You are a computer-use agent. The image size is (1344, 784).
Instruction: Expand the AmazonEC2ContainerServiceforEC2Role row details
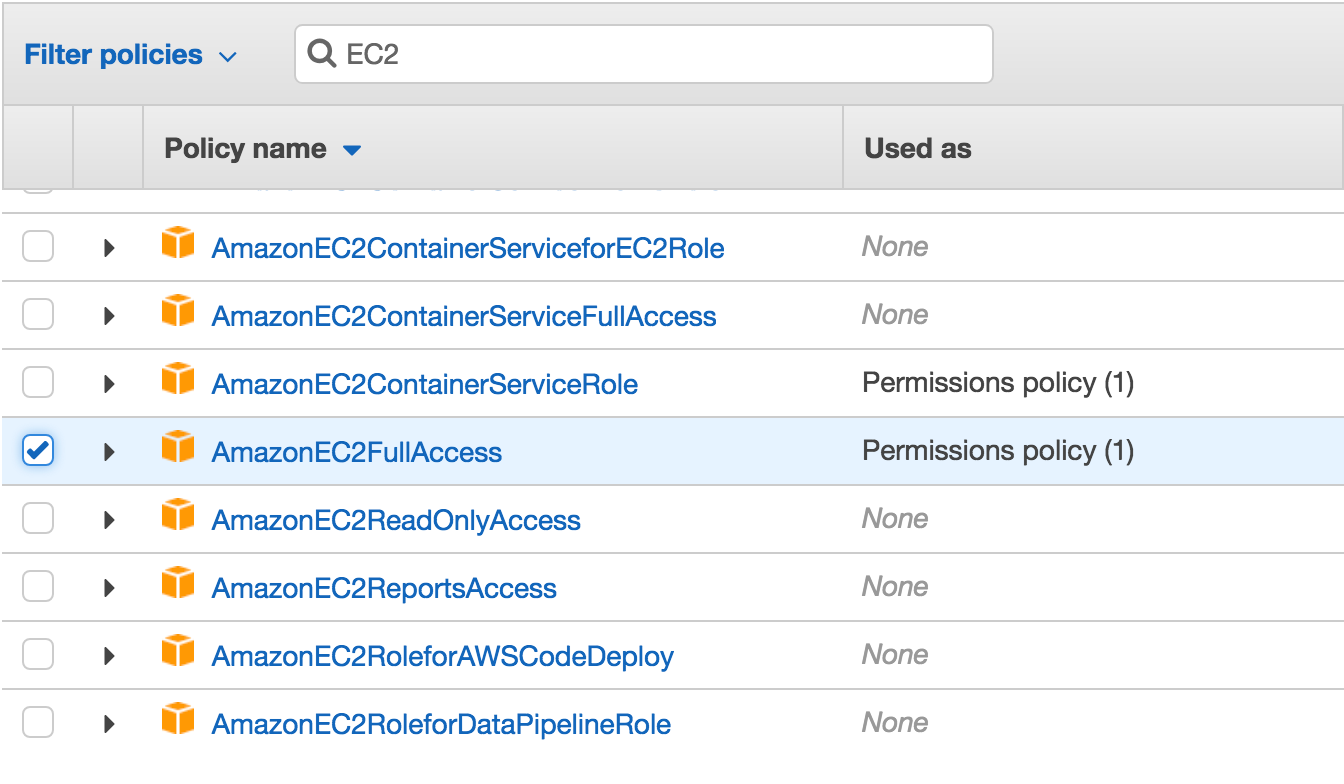click(110, 248)
